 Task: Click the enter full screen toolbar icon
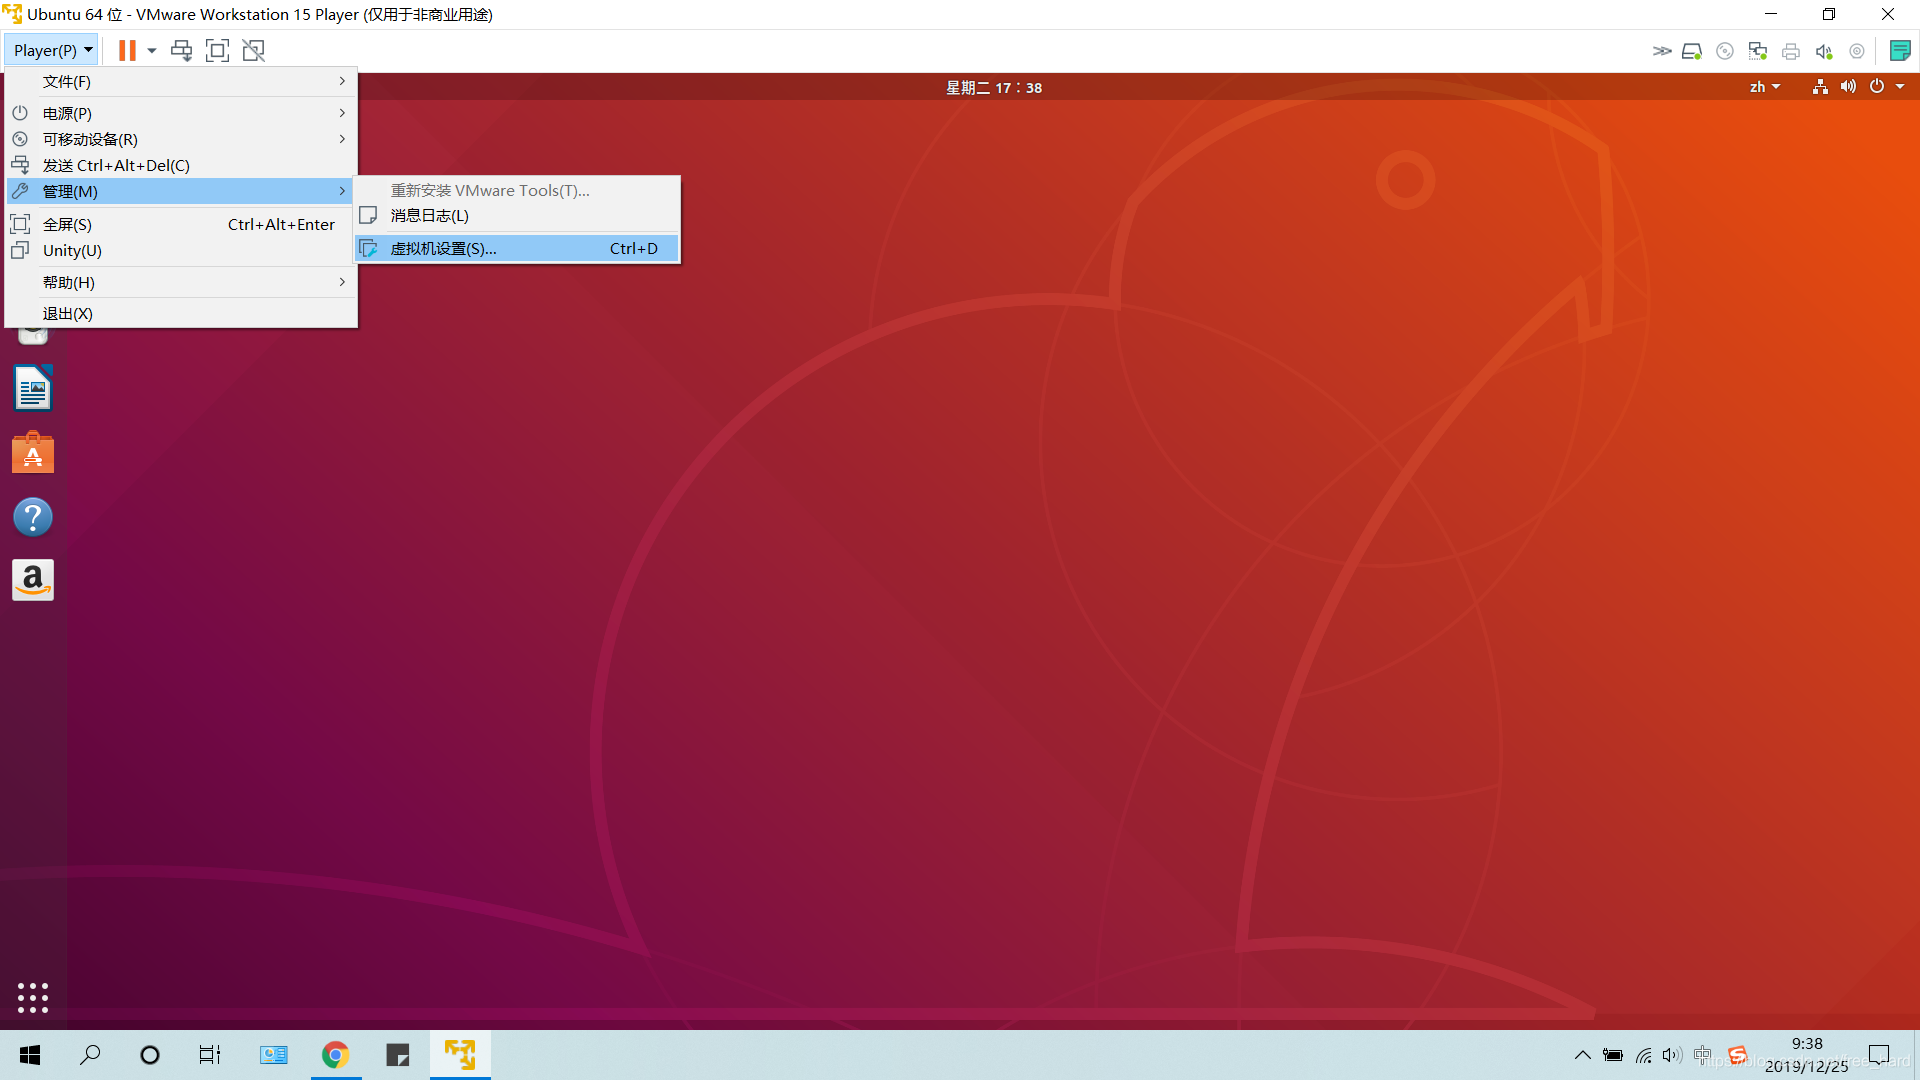click(x=217, y=50)
